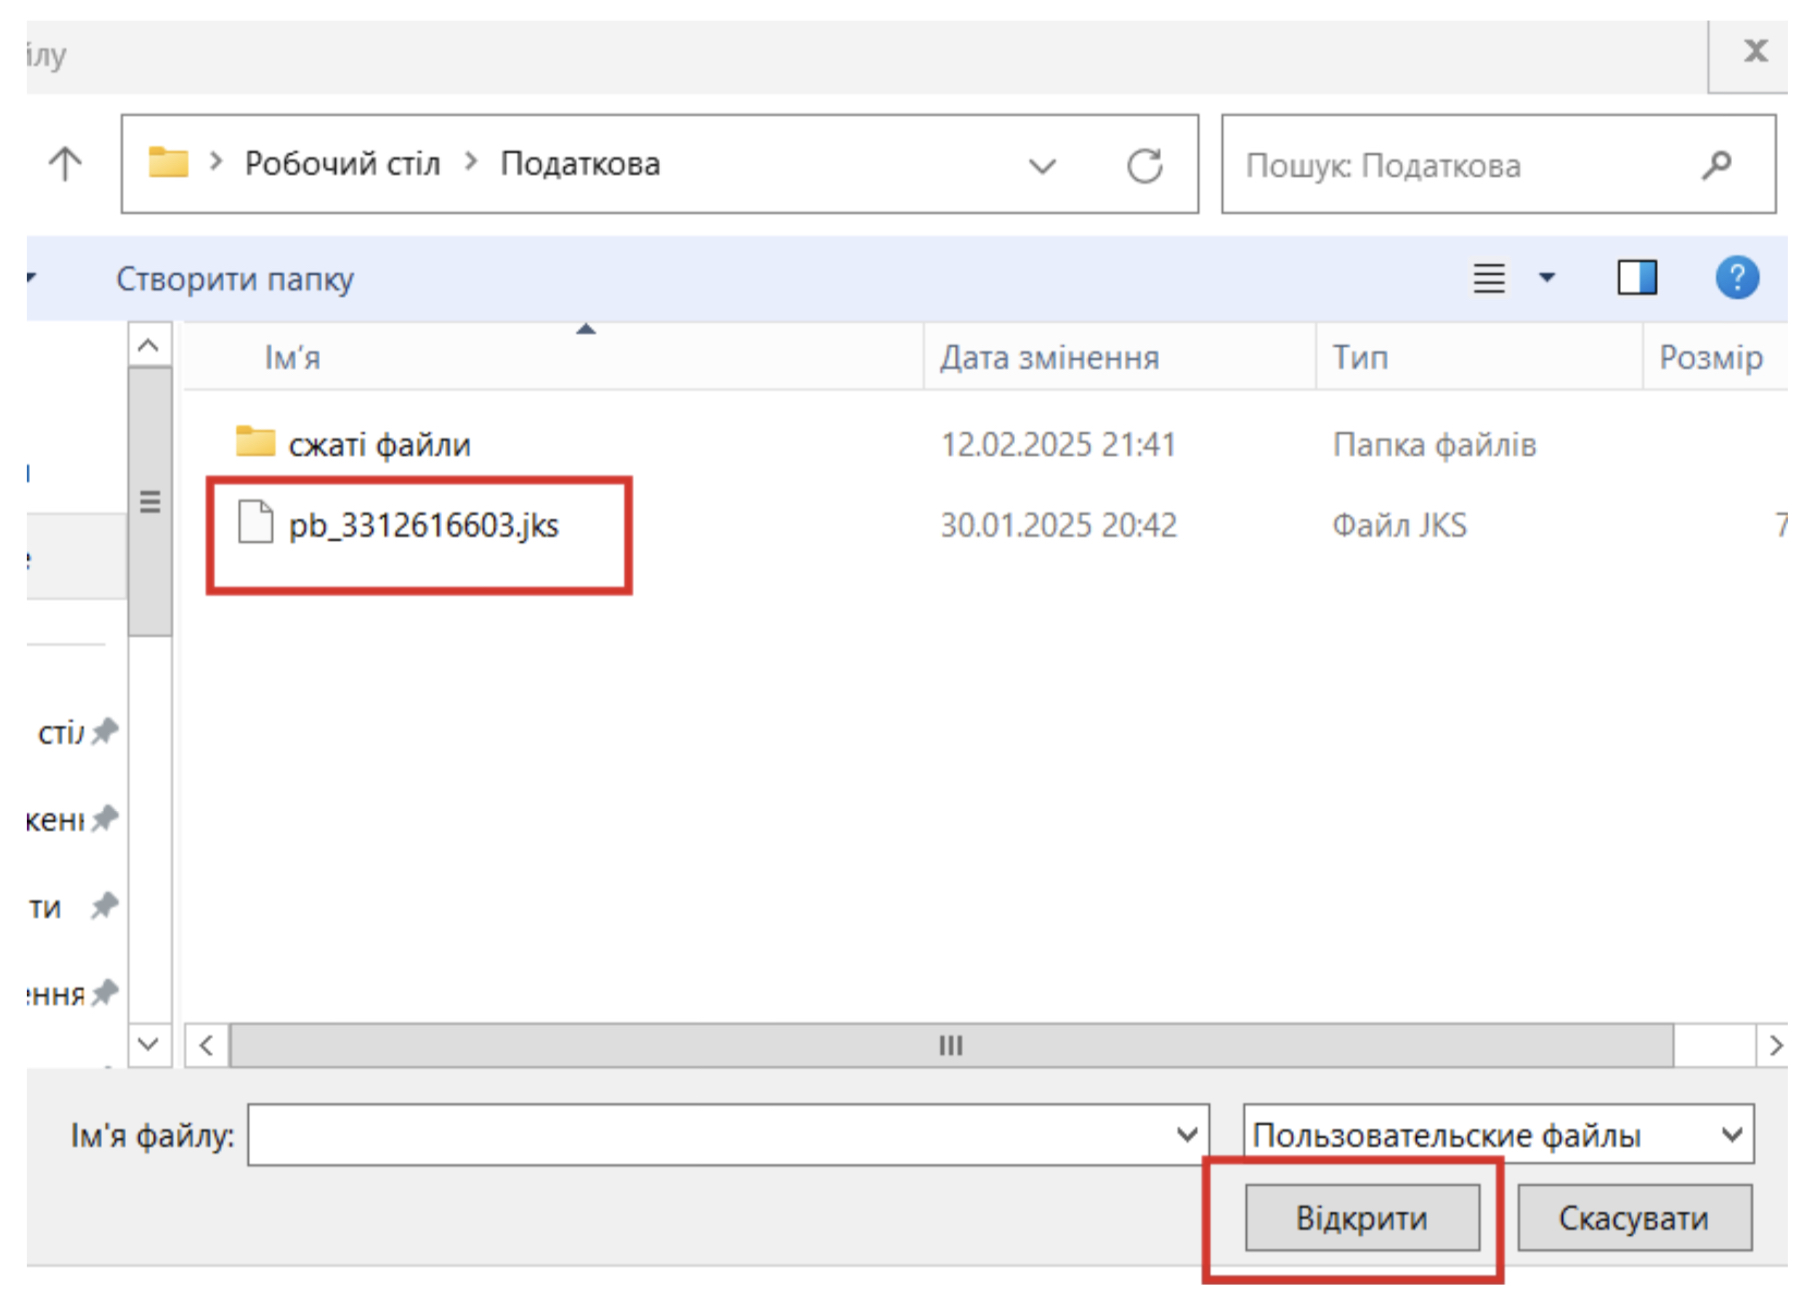Click the Відкрити button
This screenshot has width=1818, height=1305.
point(1361,1218)
